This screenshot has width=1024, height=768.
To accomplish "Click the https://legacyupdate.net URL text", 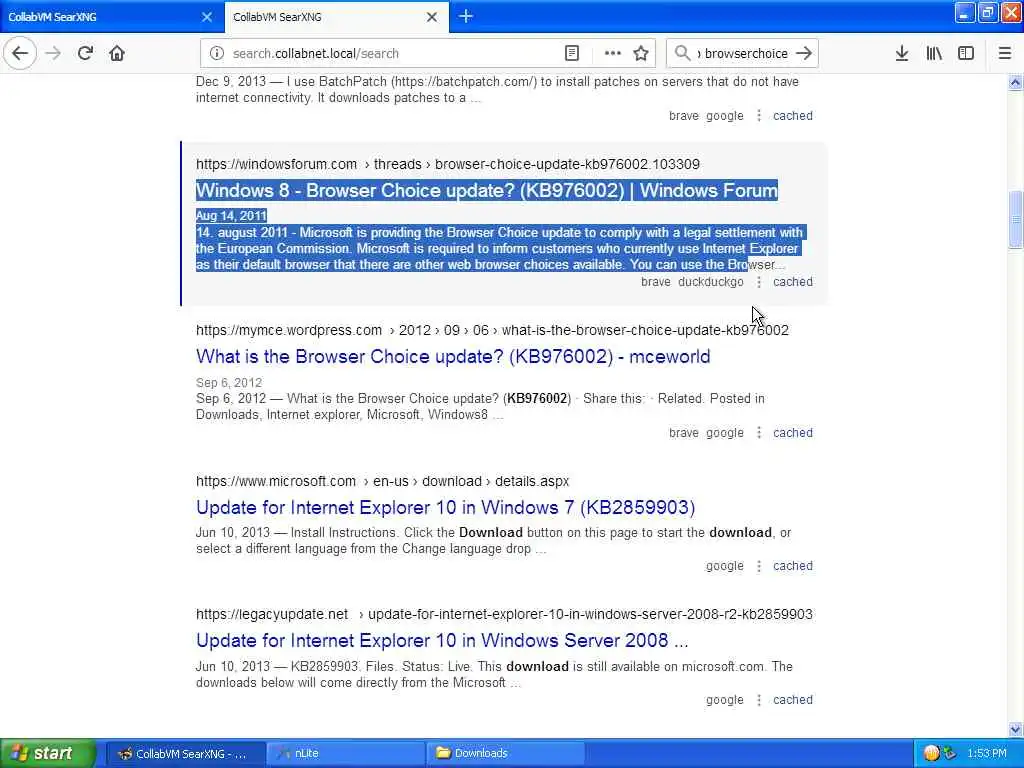I will pyautogui.click(x=272, y=614).
